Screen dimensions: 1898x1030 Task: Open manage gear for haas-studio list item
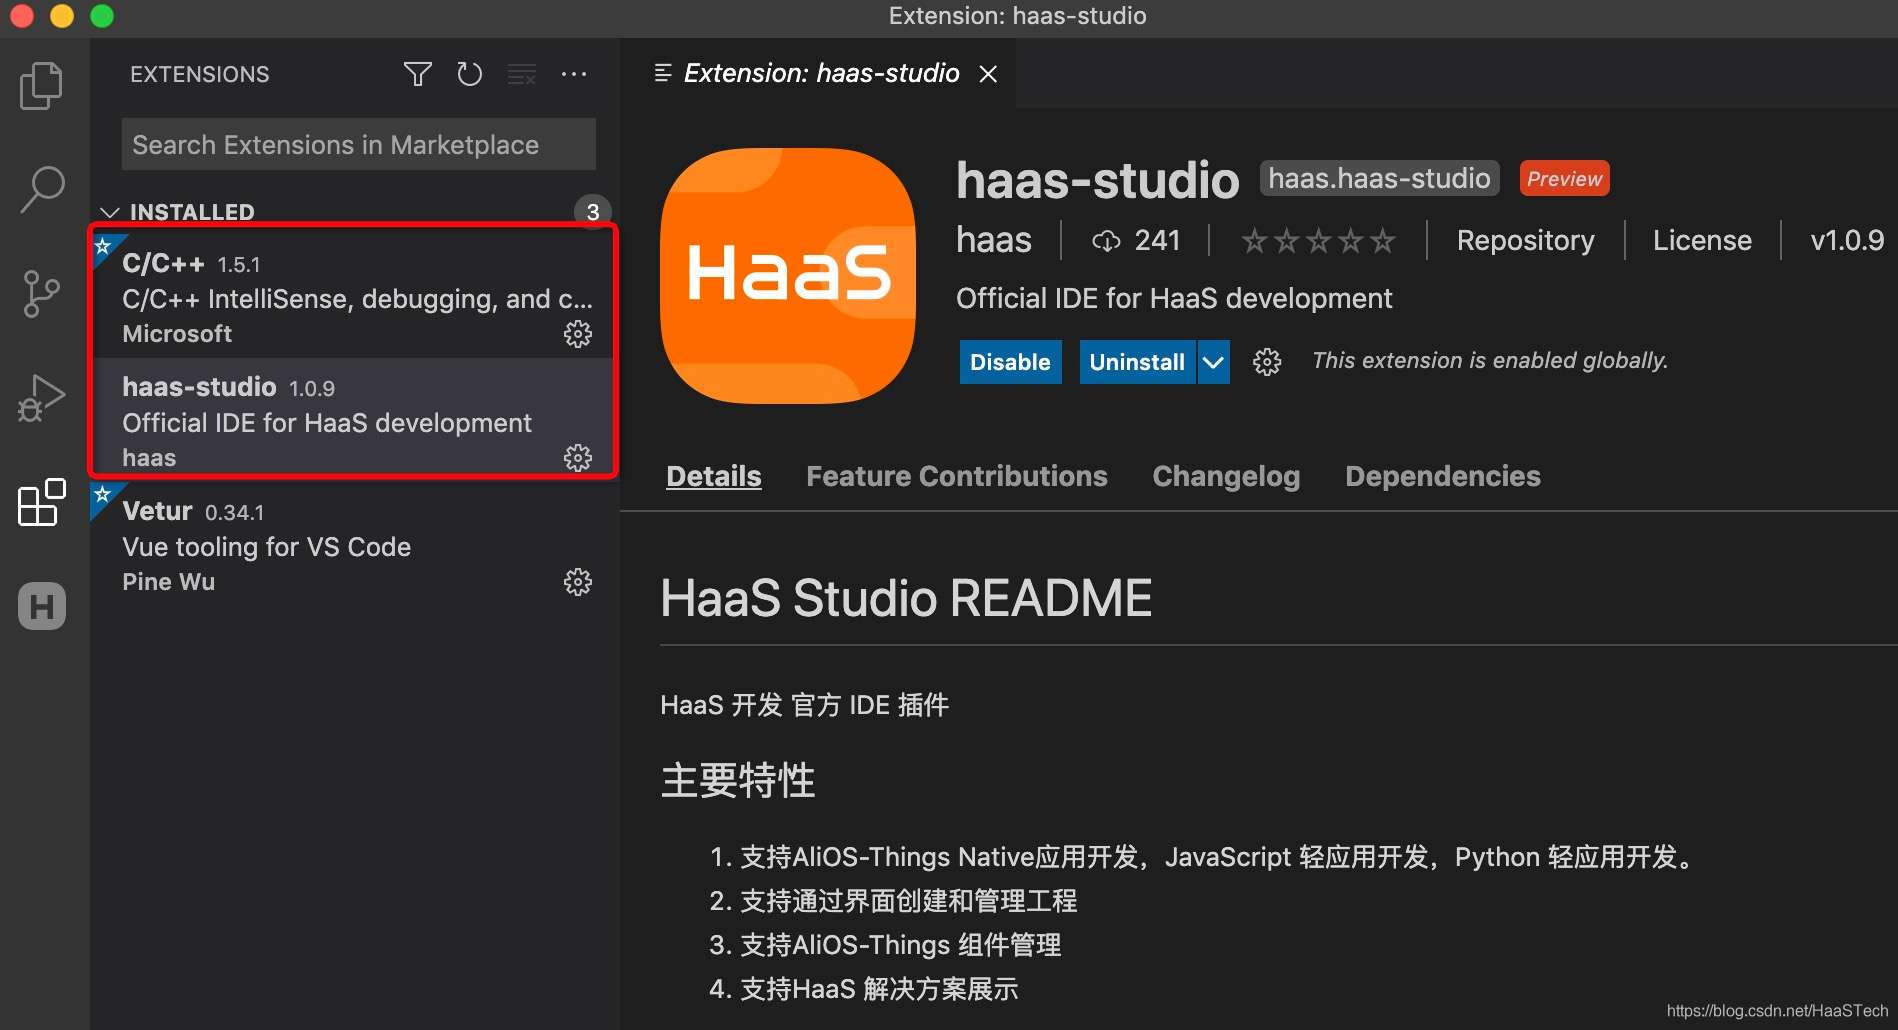(x=578, y=458)
